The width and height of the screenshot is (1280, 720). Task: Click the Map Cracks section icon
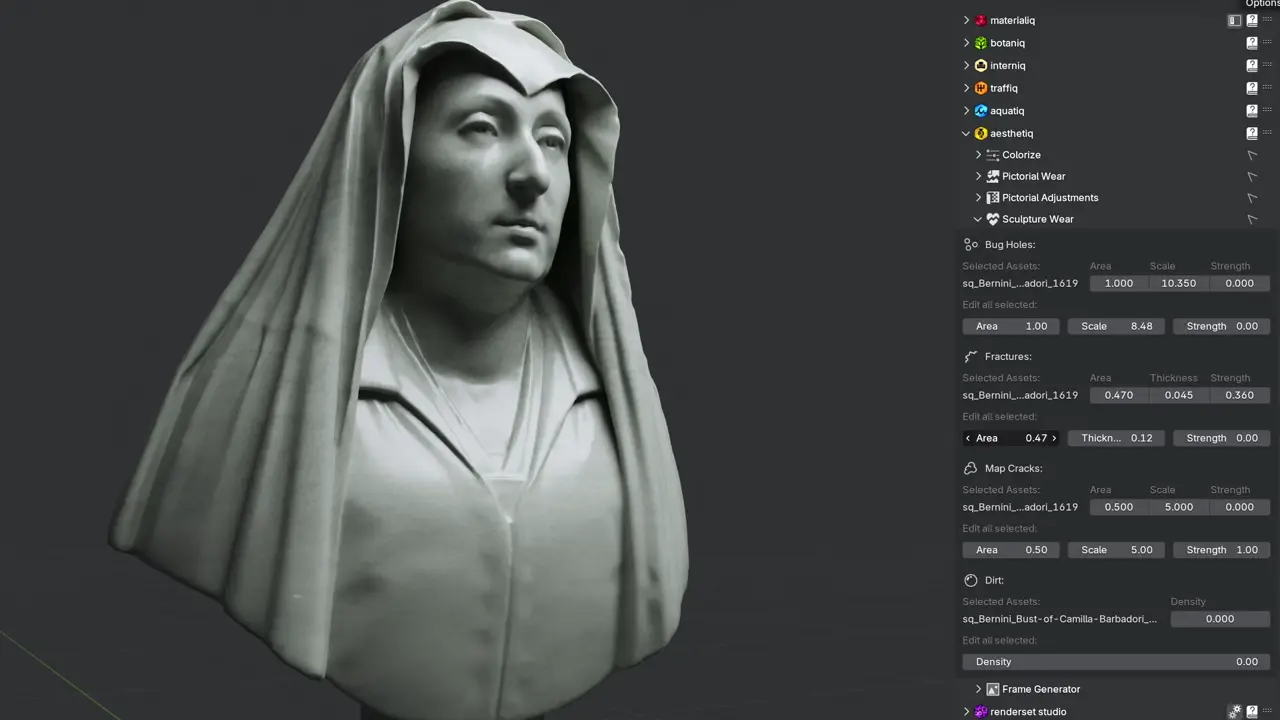(x=970, y=469)
